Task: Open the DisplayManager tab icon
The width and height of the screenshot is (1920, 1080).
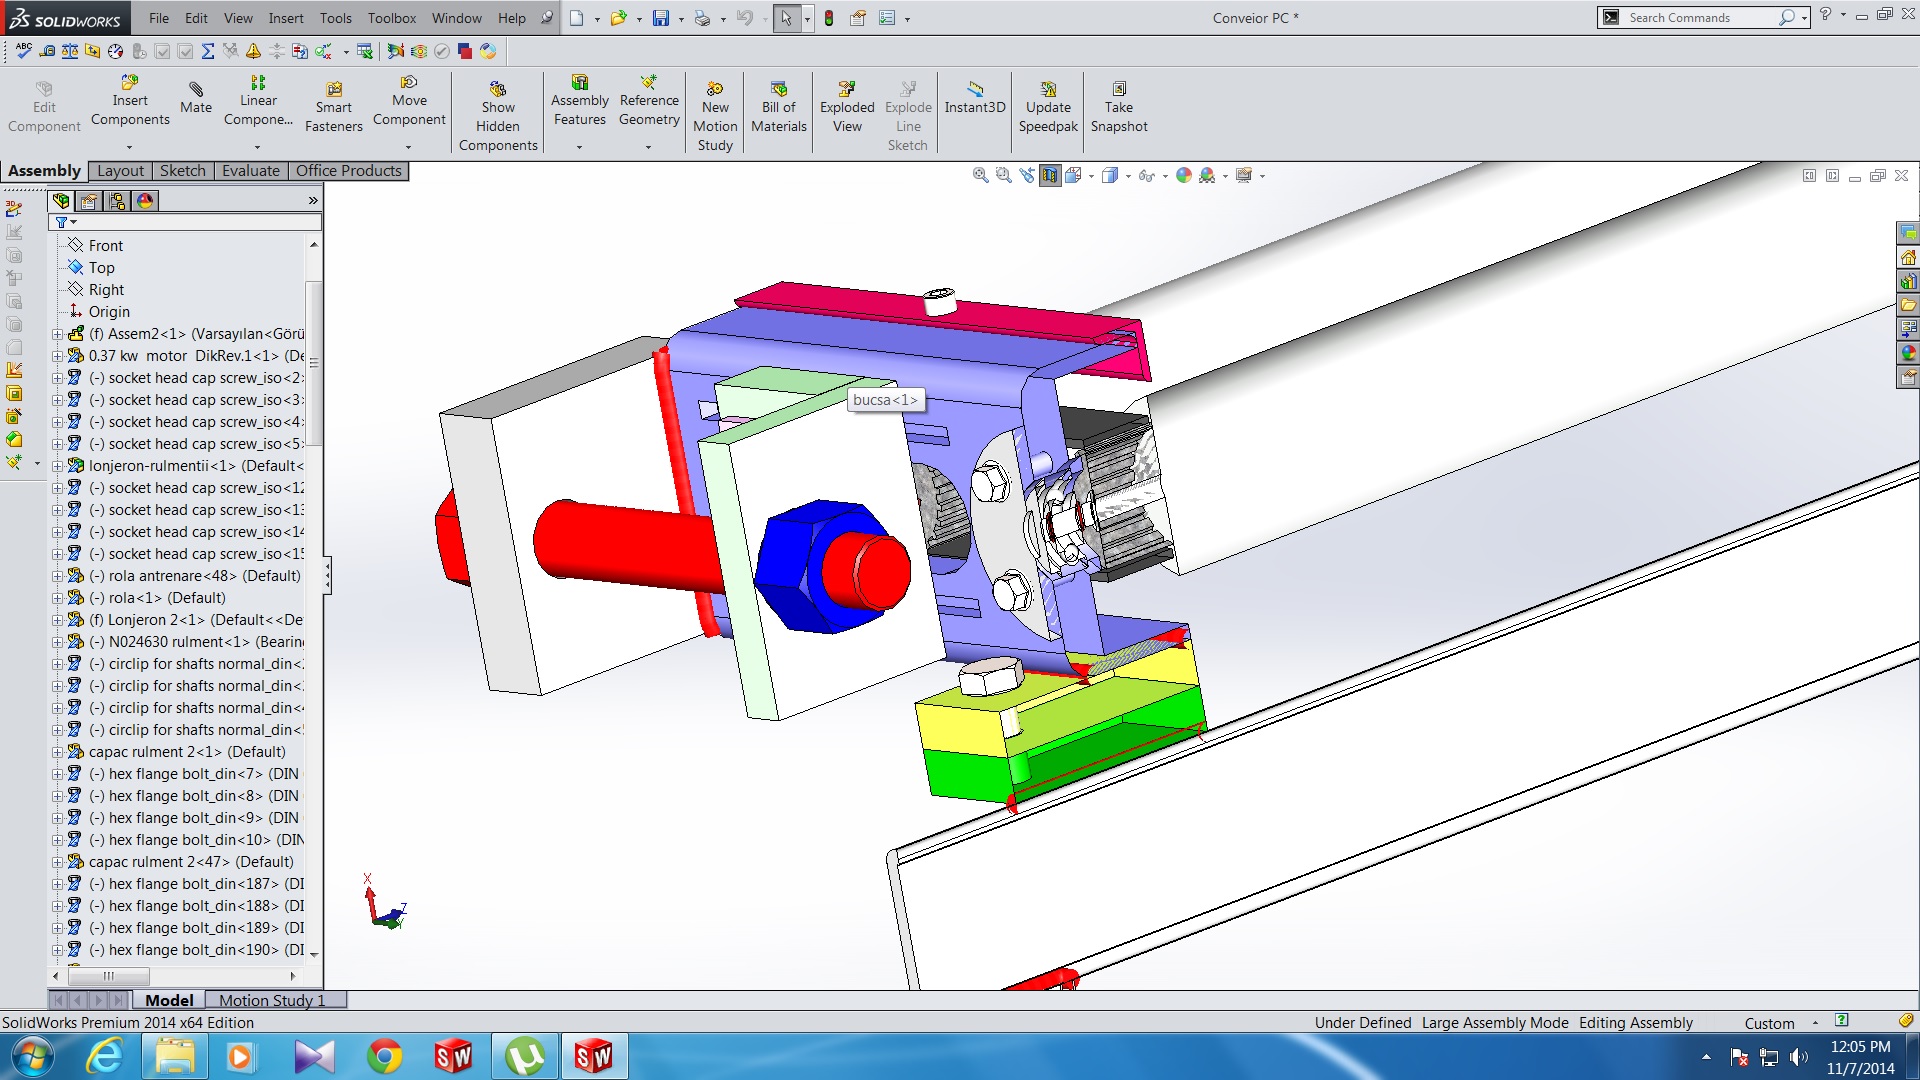Action: 145,201
